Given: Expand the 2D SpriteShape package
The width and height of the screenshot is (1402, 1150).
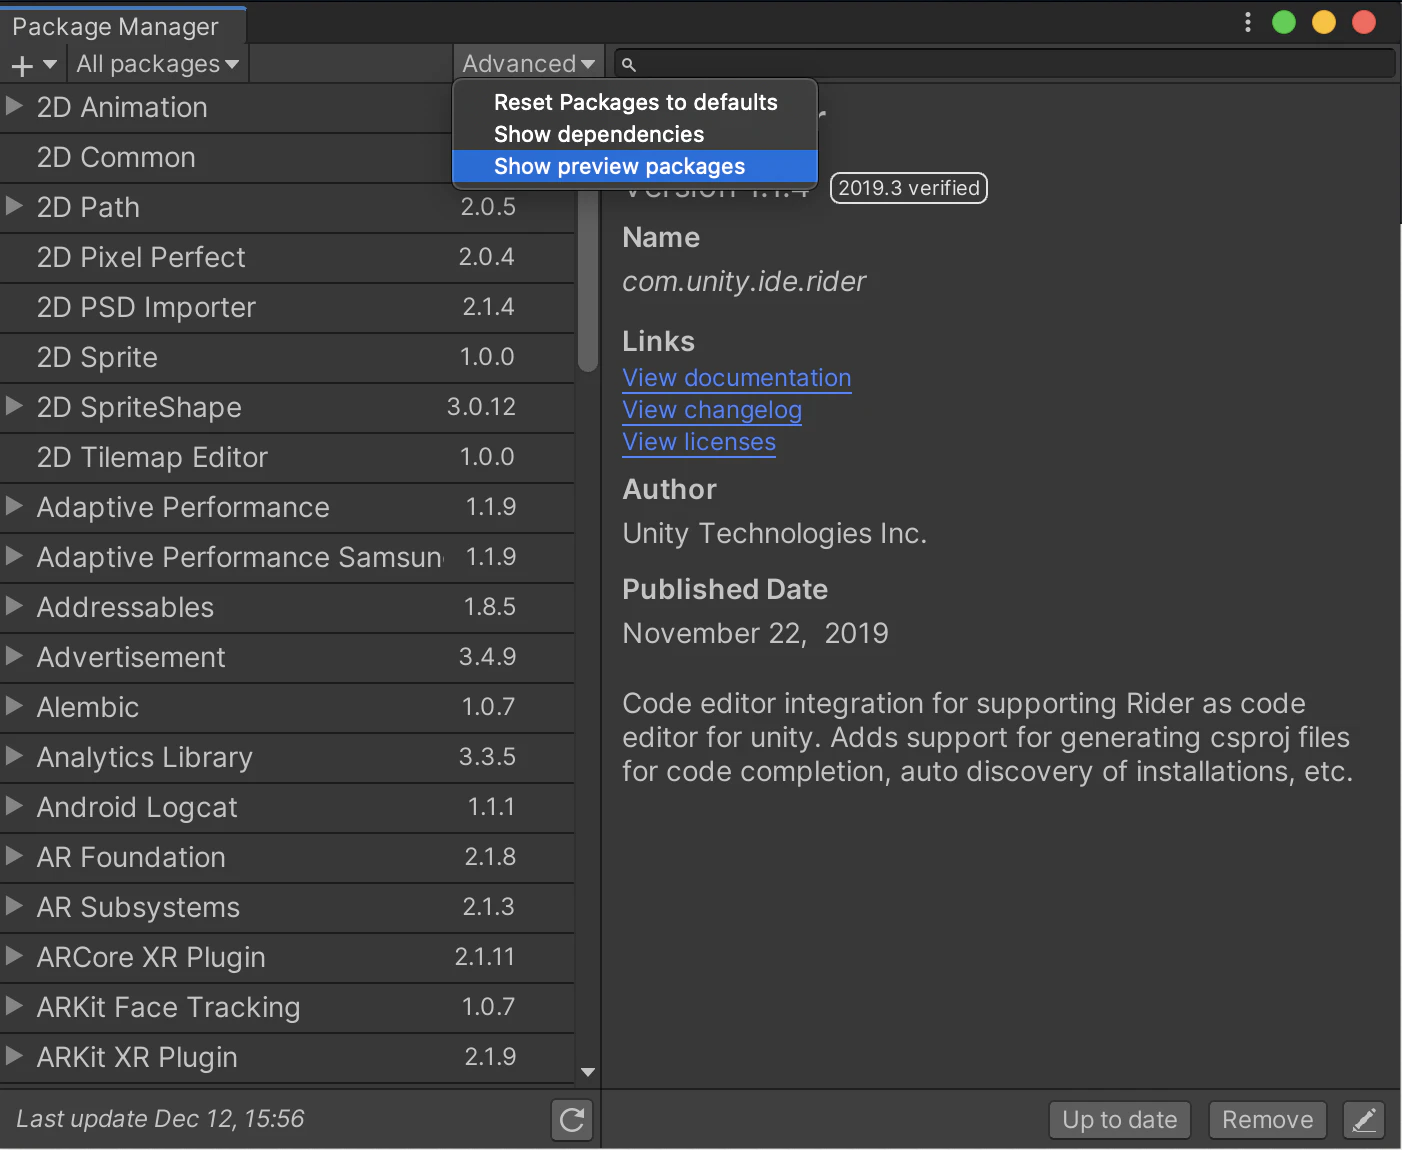Looking at the screenshot, I should click(x=14, y=406).
